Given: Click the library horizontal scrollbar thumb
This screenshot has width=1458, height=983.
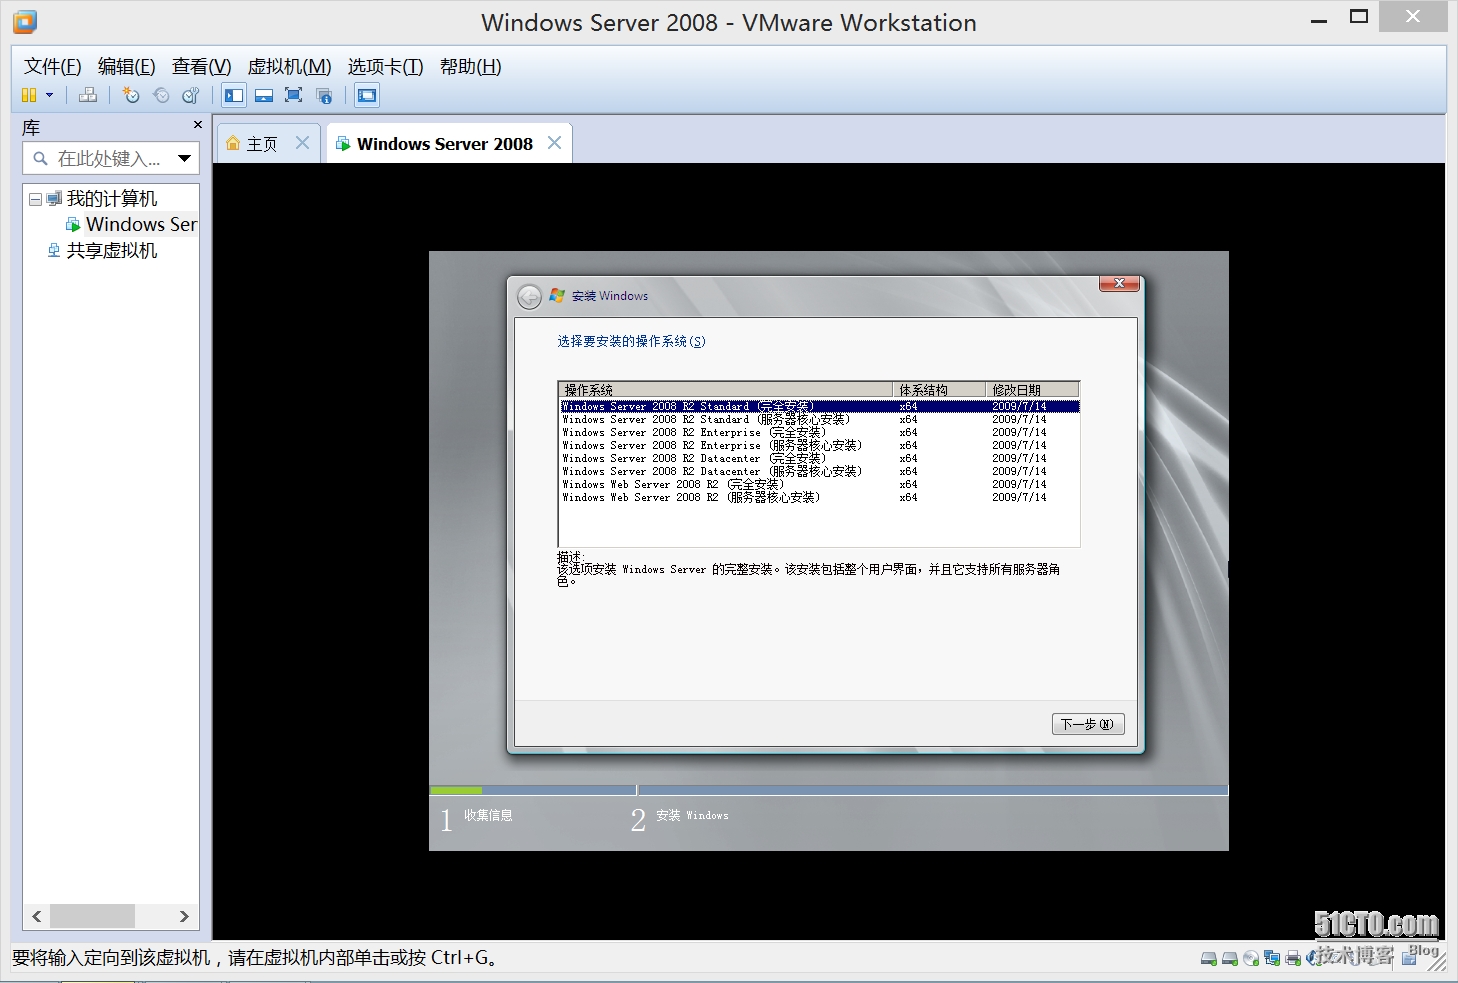Looking at the screenshot, I should [92, 916].
